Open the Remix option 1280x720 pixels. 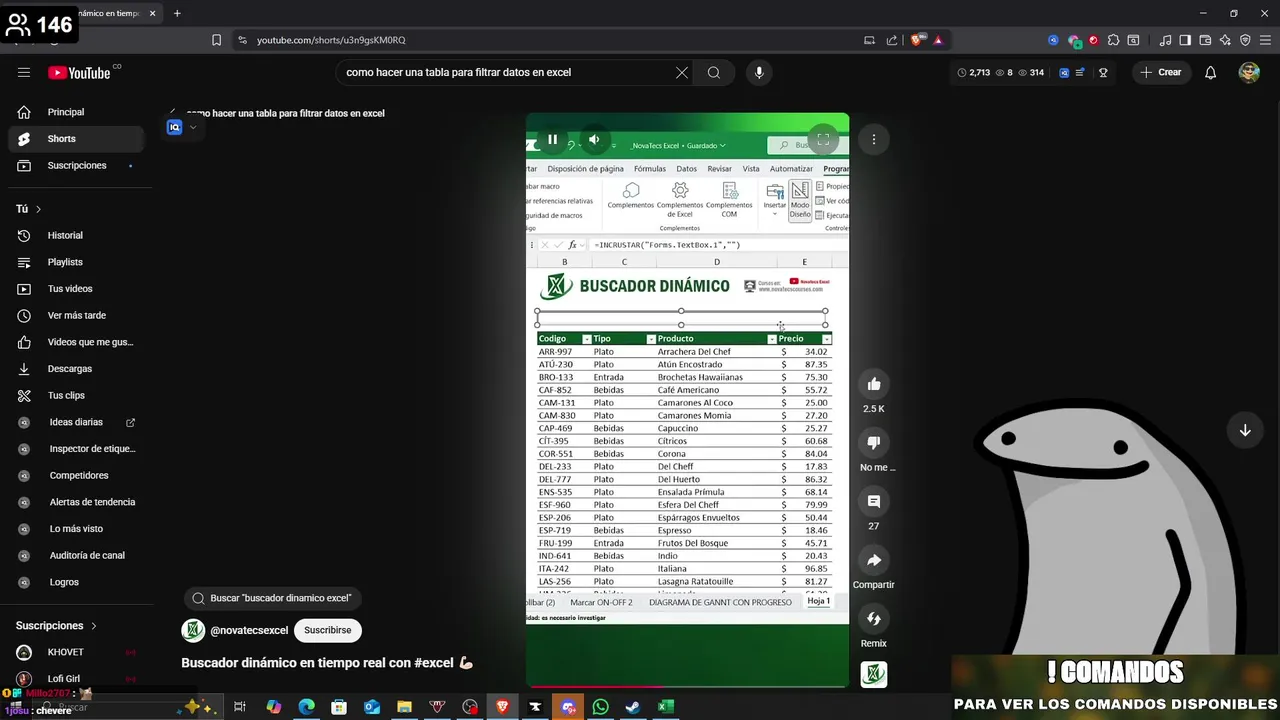click(874, 619)
